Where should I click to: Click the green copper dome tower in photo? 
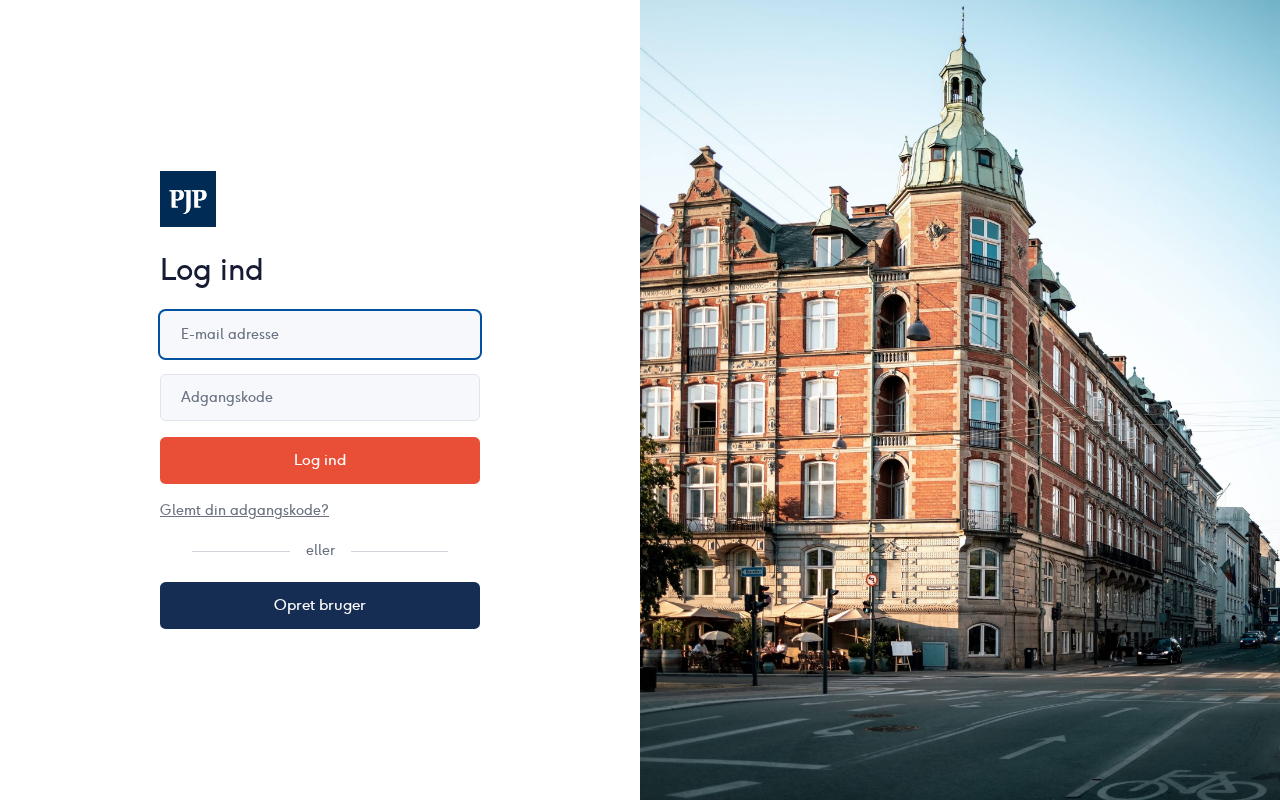(x=962, y=120)
